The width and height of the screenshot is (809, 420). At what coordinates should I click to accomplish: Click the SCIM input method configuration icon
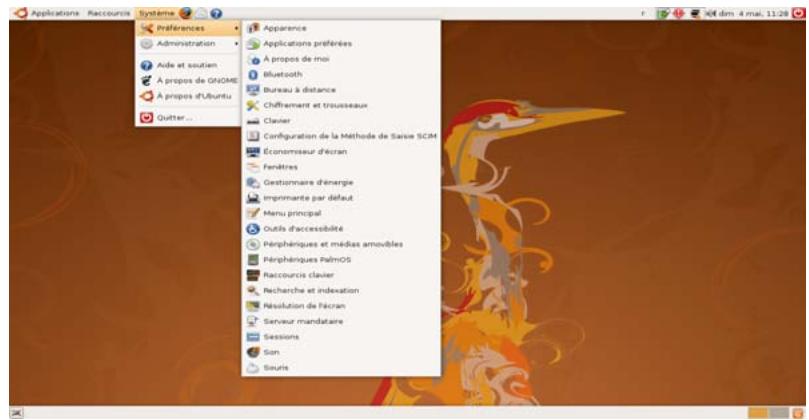253,136
